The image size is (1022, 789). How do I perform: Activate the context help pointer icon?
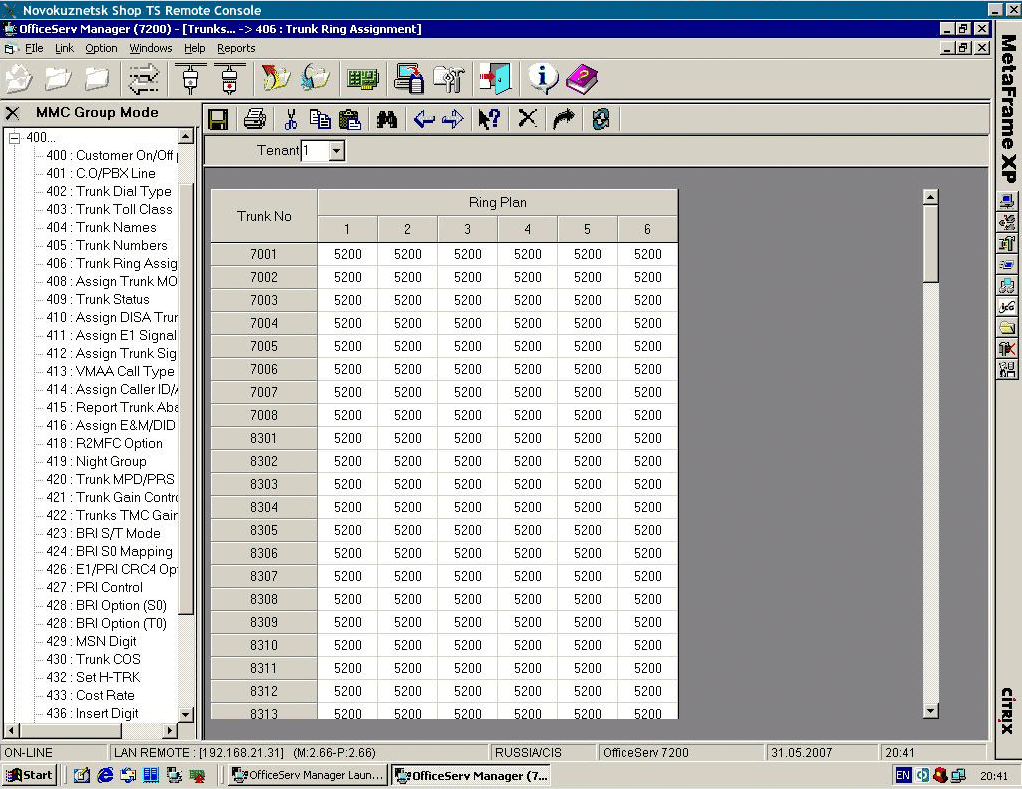click(489, 119)
